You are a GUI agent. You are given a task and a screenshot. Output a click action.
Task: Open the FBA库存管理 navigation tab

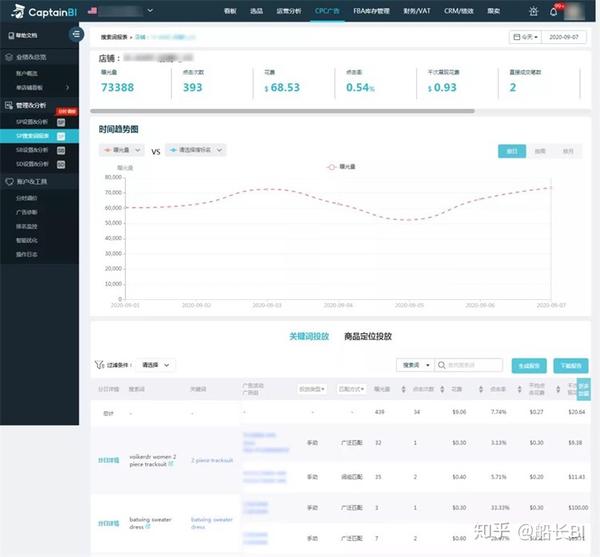[371, 11]
